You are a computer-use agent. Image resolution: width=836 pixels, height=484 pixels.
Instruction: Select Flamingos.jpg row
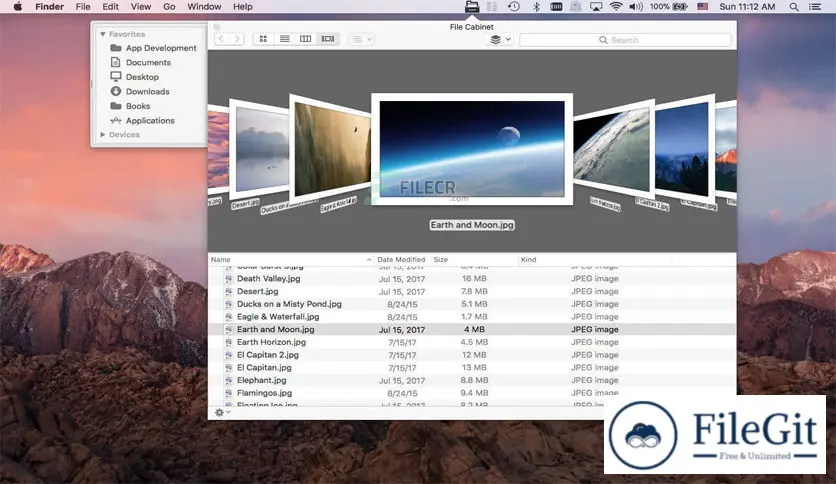pos(472,393)
